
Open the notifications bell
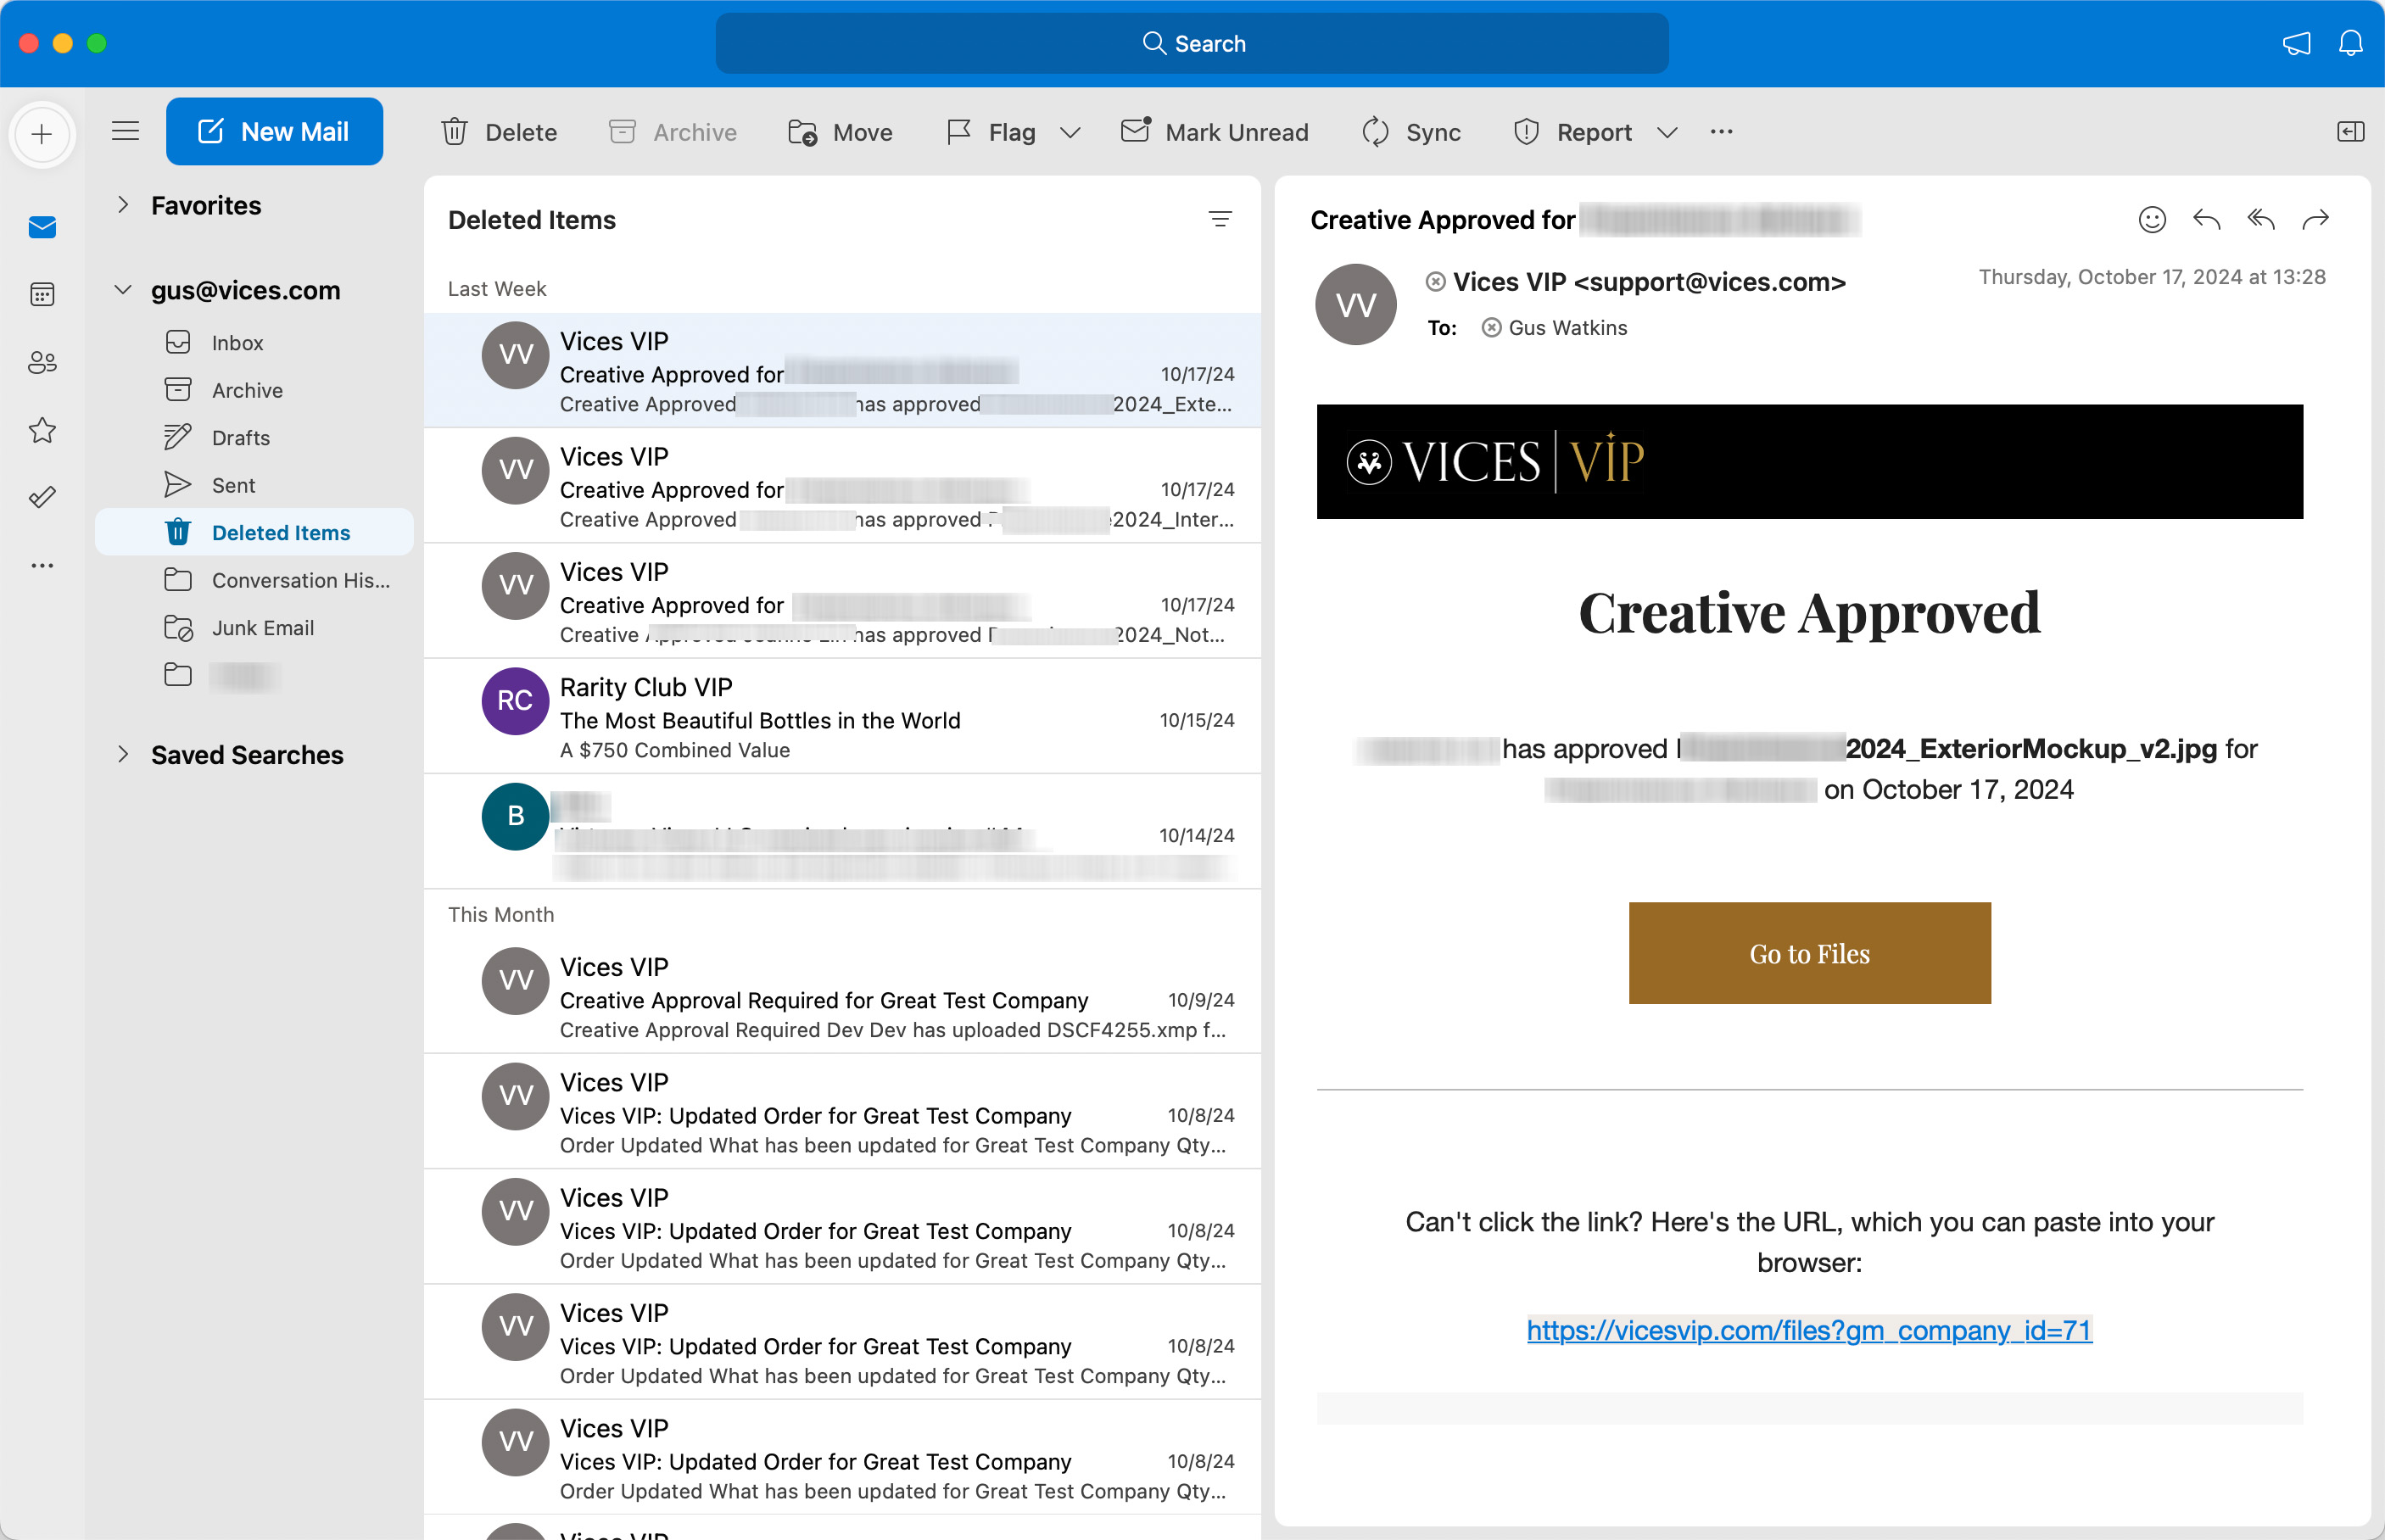point(2351,43)
